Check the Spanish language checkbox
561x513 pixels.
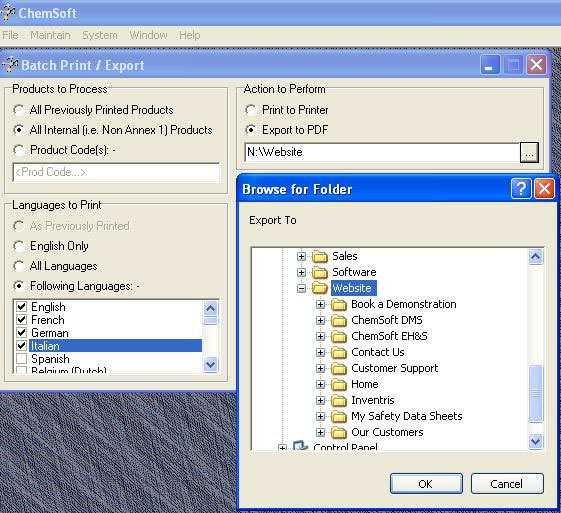[x=21, y=358]
